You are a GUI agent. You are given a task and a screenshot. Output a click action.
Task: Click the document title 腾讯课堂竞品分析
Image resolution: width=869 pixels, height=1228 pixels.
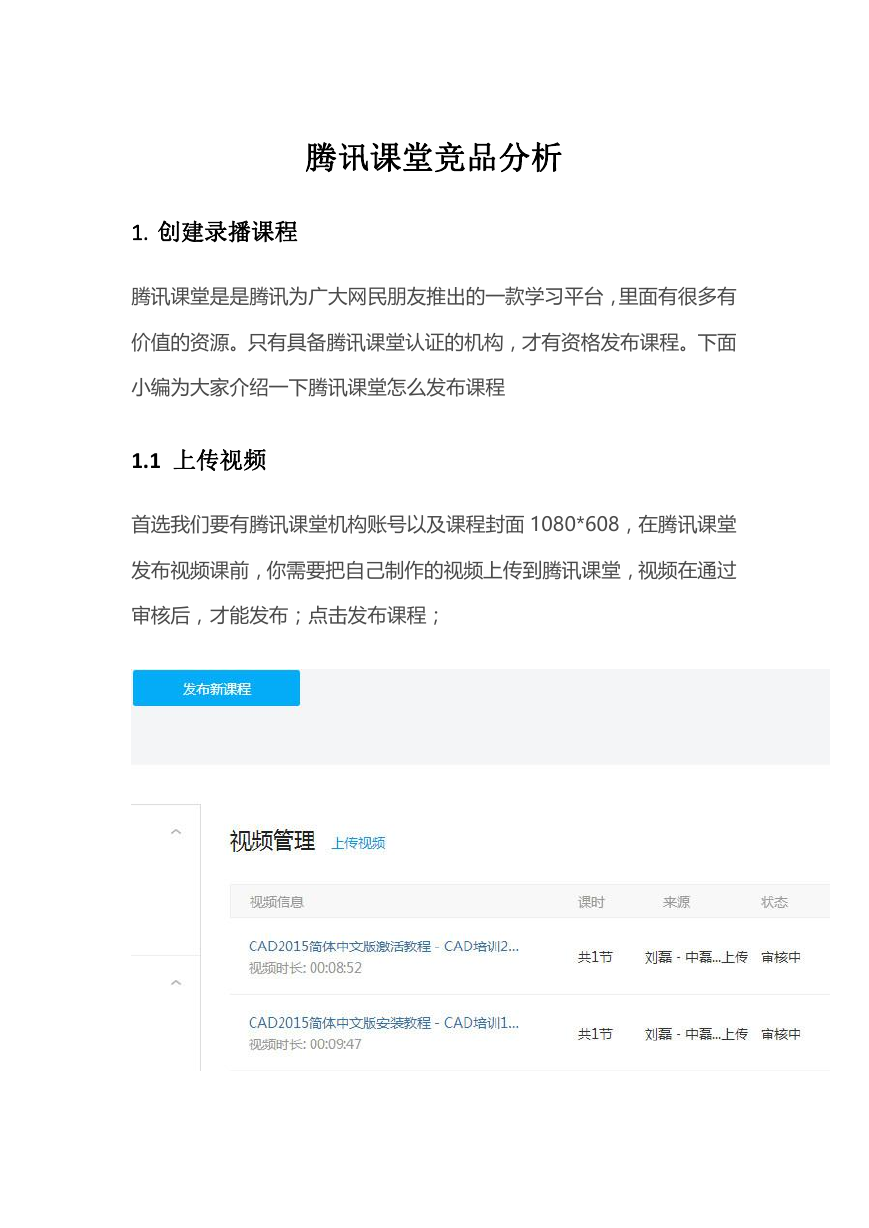(x=434, y=158)
